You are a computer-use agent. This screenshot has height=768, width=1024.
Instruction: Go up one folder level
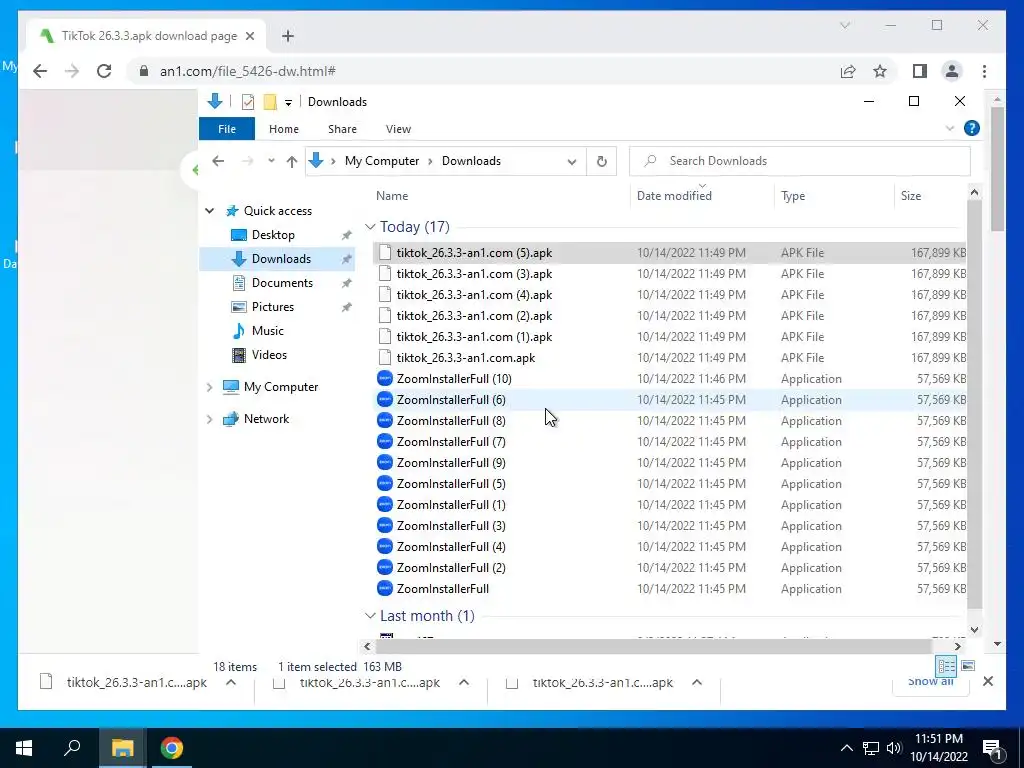pos(291,161)
